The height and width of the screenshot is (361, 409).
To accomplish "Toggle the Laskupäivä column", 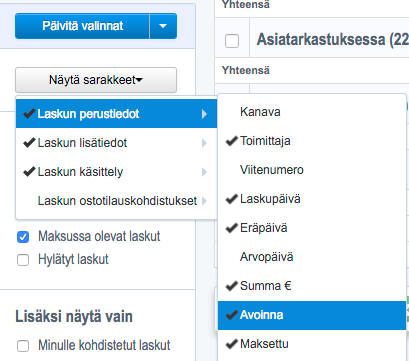I will pyautogui.click(x=312, y=199).
